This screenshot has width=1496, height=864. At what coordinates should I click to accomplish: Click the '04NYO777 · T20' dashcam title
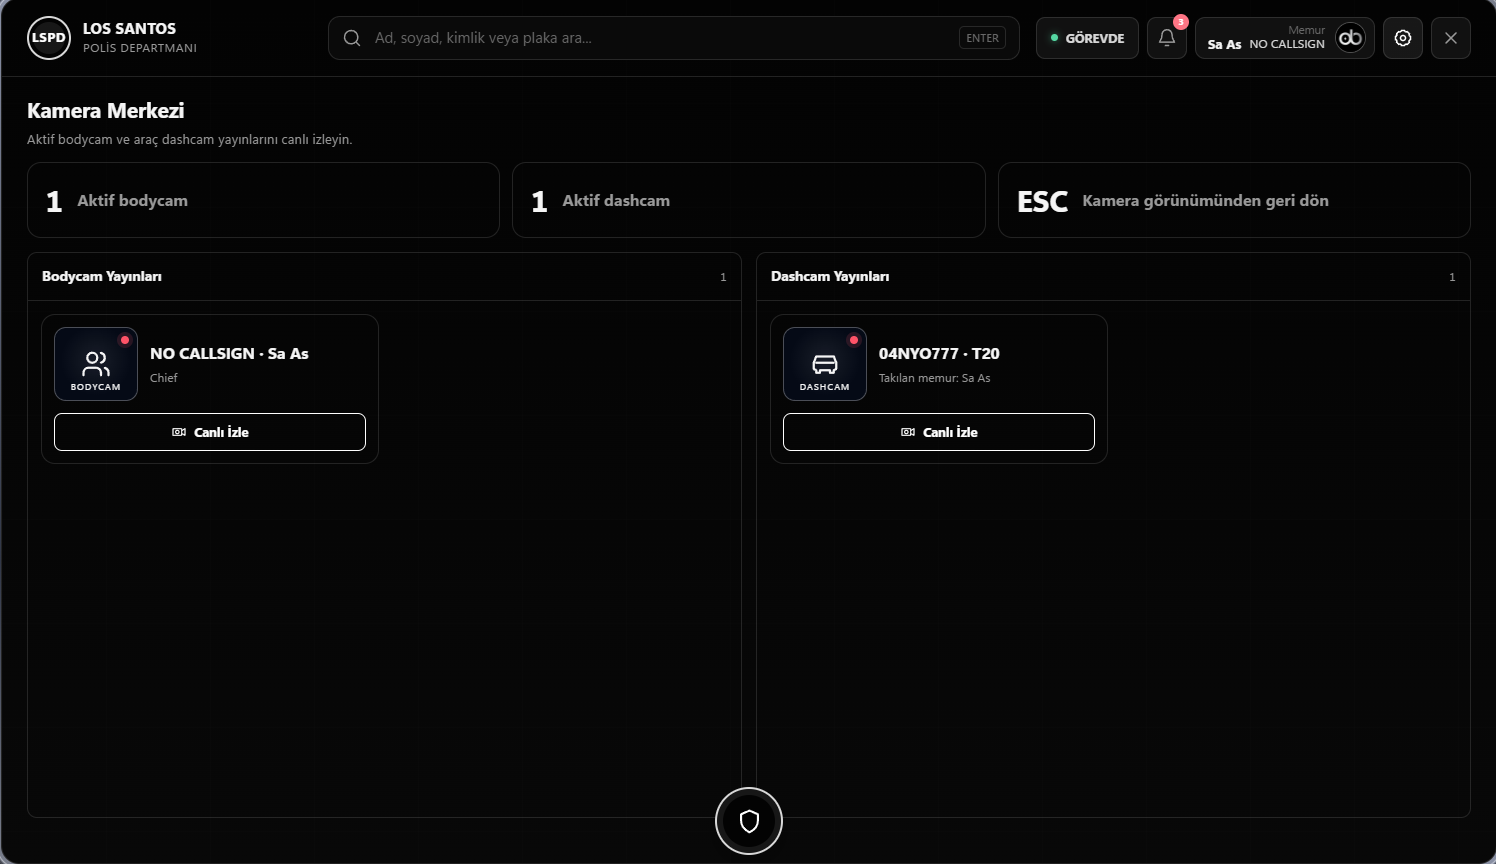click(x=939, y=354)
